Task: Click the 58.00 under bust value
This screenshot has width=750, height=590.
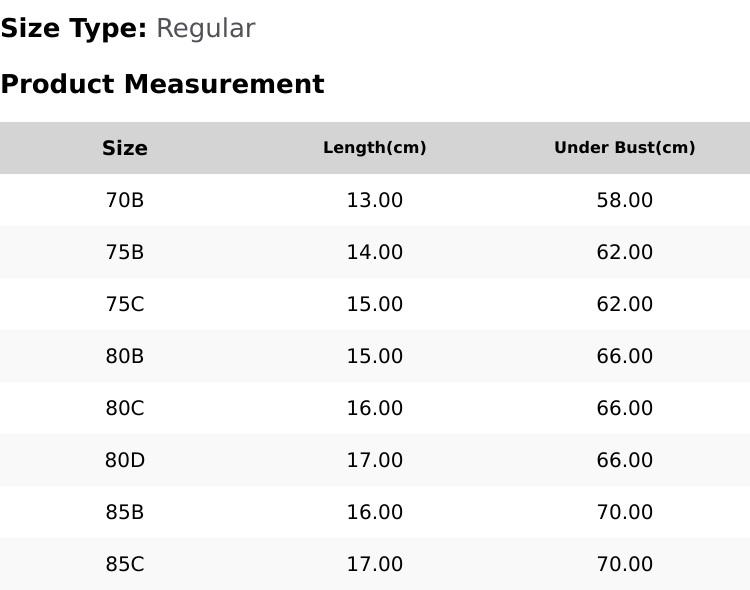Action: tap(625, 200)
